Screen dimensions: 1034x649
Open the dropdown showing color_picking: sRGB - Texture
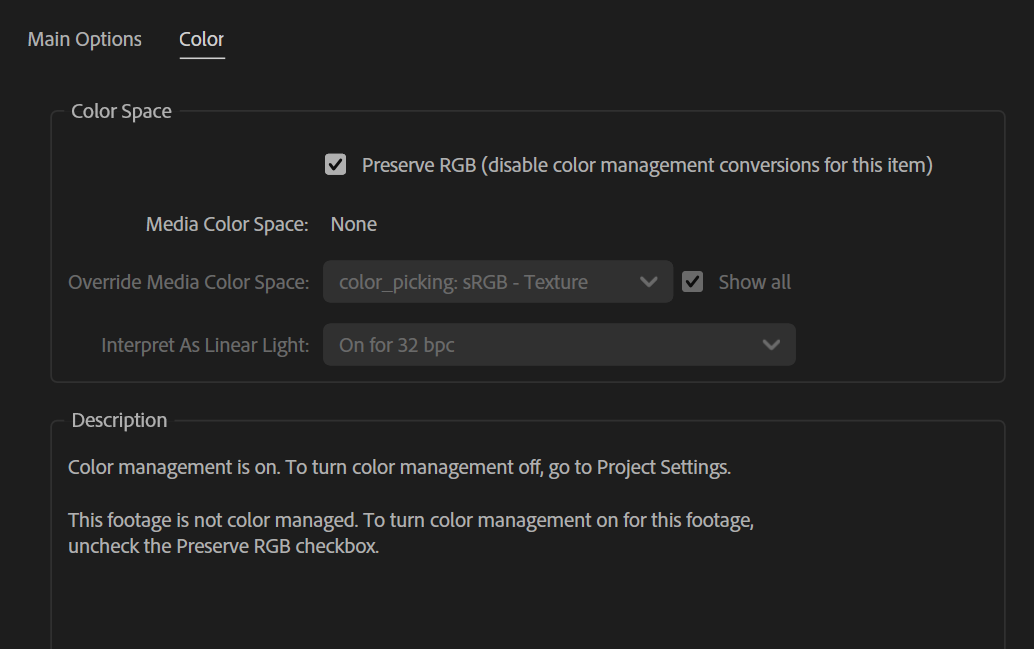(480, 282)
